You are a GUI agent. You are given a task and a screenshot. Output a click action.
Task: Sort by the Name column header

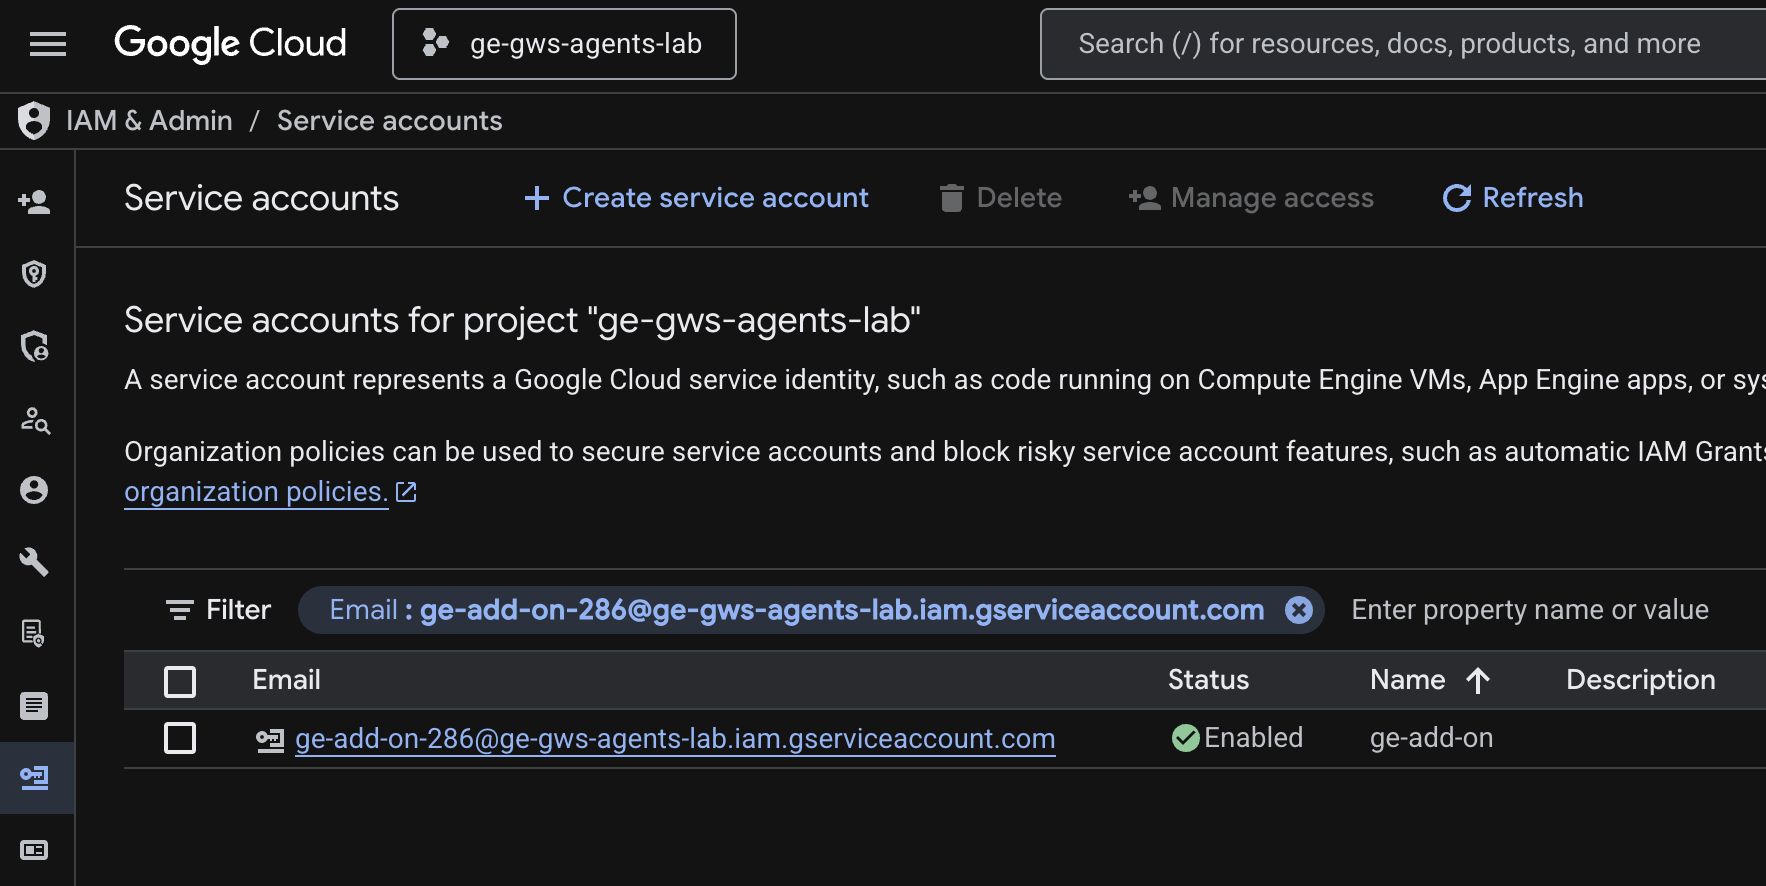[x=1408, y=680]
